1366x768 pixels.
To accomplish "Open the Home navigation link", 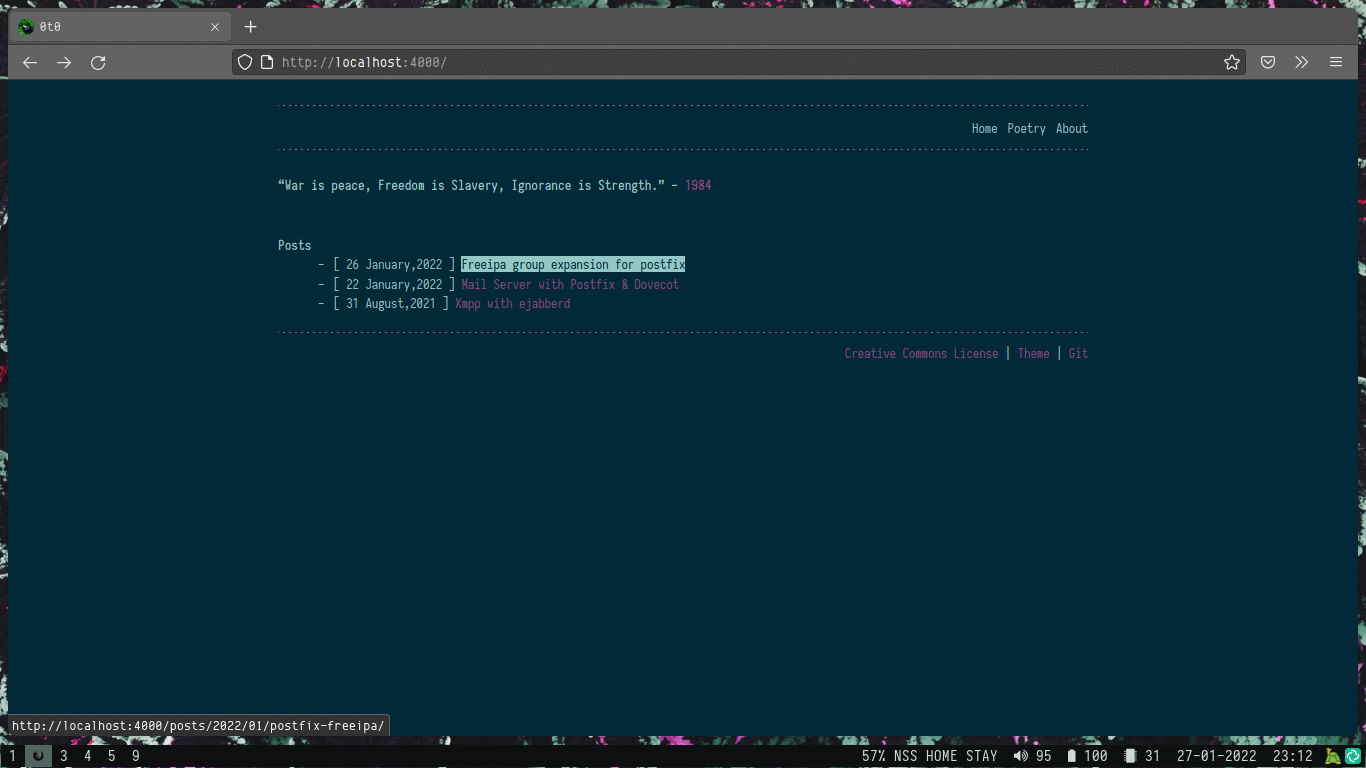I will pos(984,128).
